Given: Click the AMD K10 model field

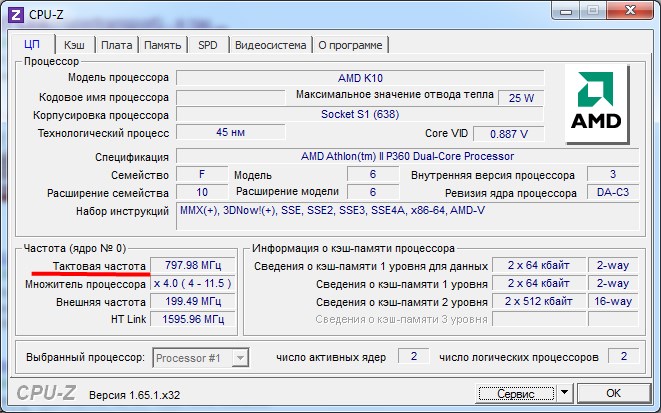Looking at the screenshot, I should click(360, 78).
